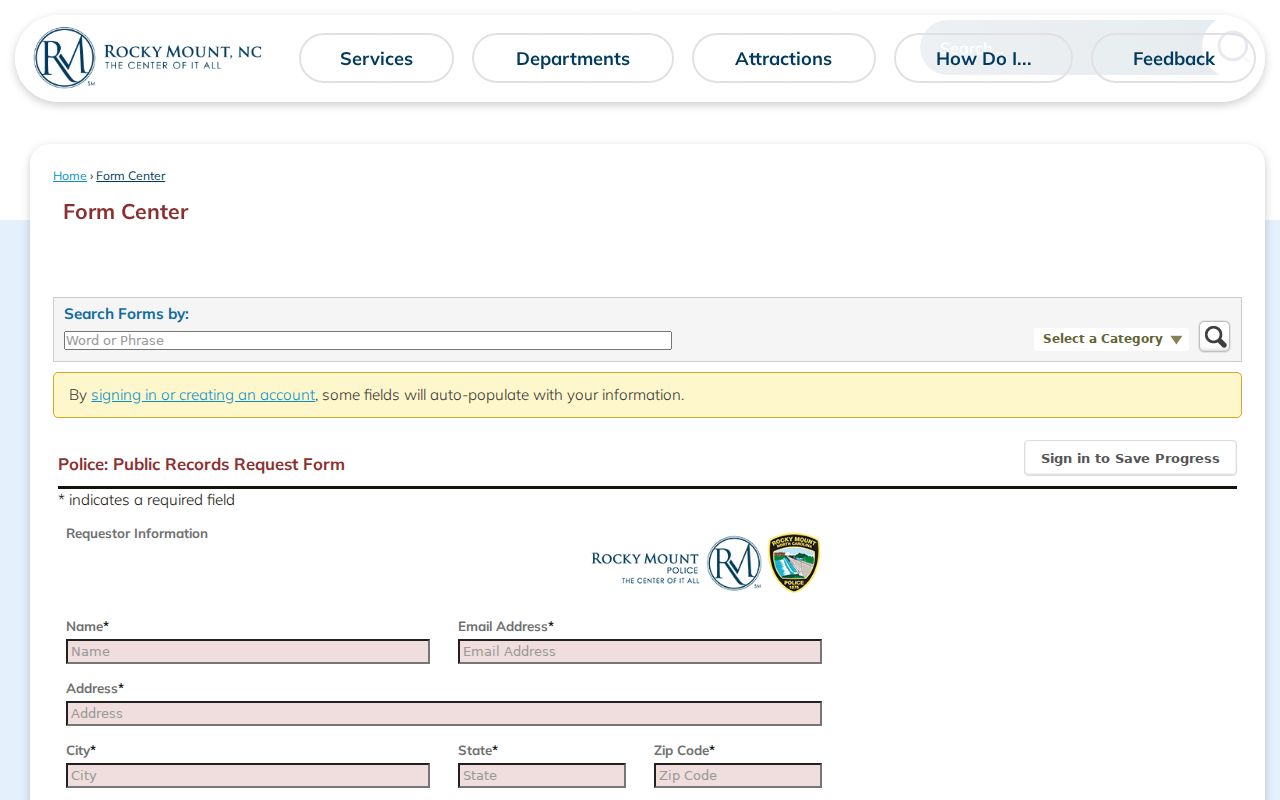Click the Sign in to Save Progress button
Image resolution: width=1280 pixels, height=800 pixels.
point(1130,458)
